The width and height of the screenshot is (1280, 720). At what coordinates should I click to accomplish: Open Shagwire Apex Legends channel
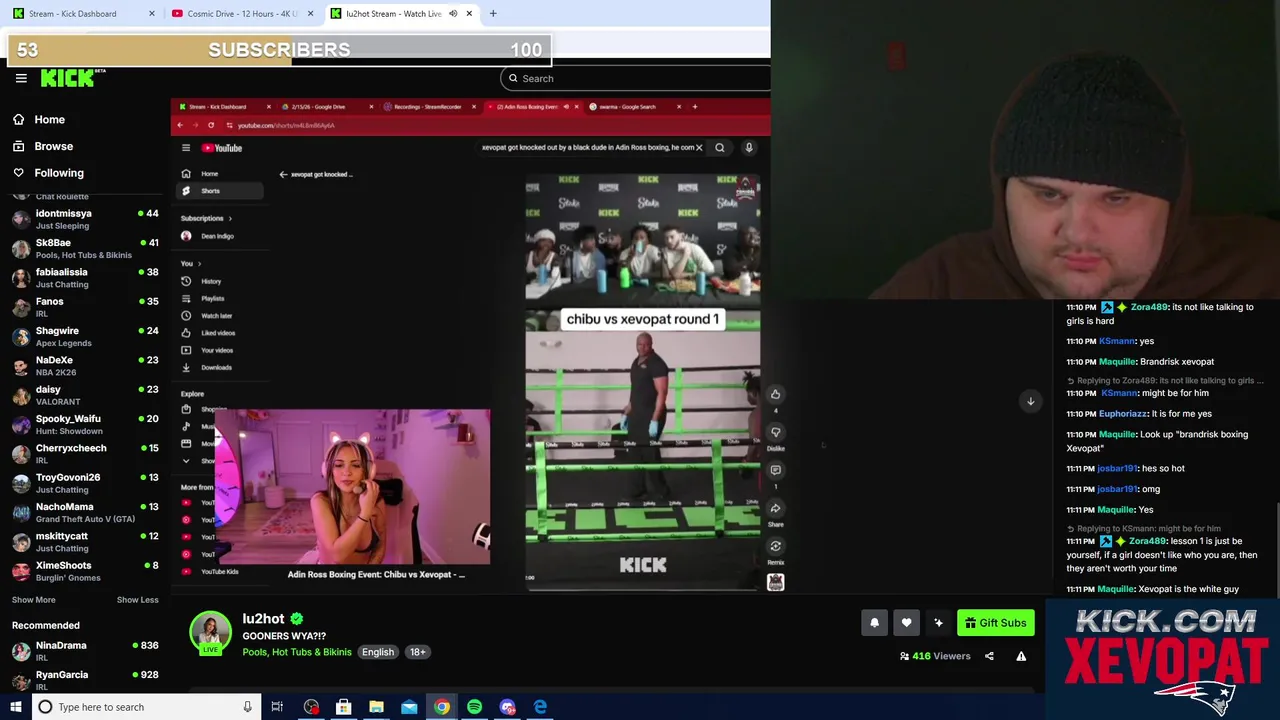[85, 336]
